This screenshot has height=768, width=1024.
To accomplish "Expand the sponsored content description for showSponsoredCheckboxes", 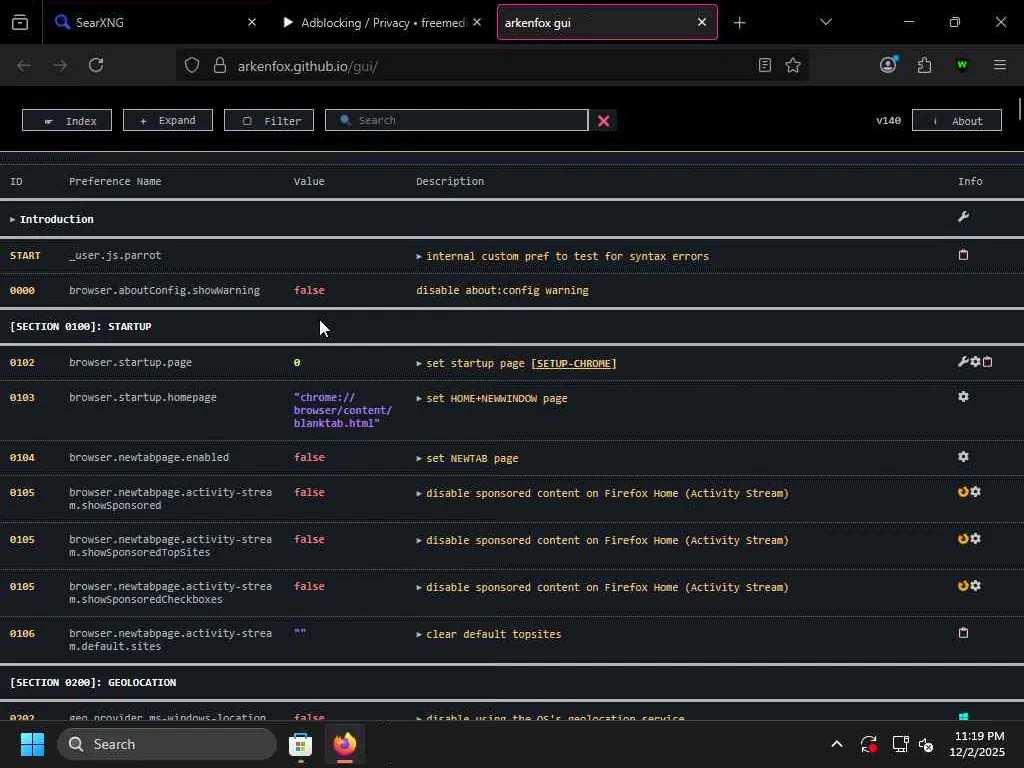I will coord(419,588).
